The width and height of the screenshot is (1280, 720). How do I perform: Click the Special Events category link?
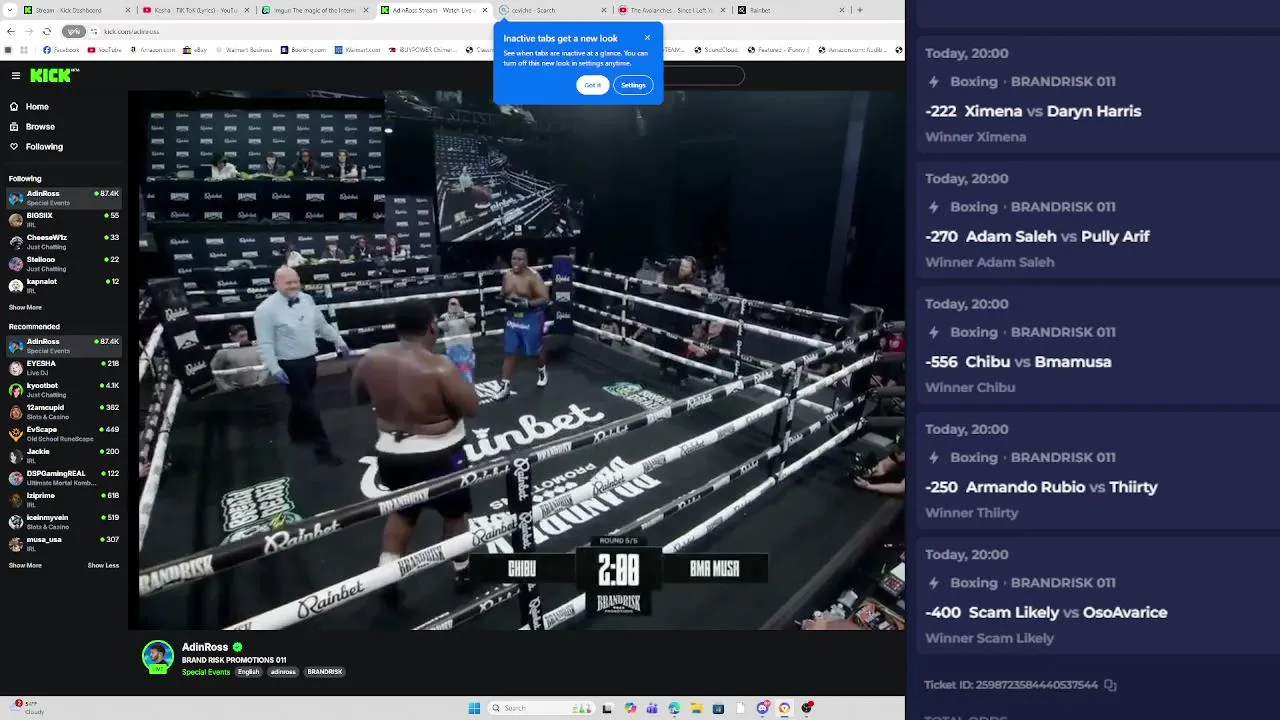tap(206, 672)
